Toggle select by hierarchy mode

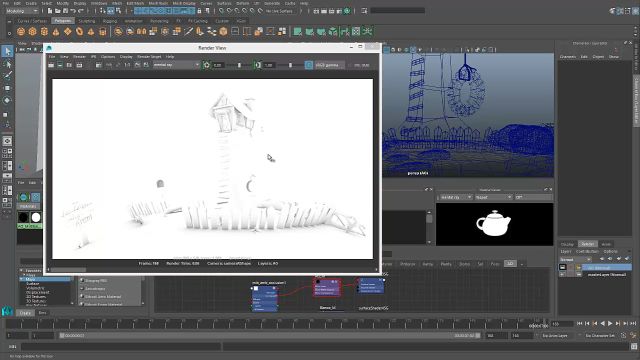click(x=103, y=11)
